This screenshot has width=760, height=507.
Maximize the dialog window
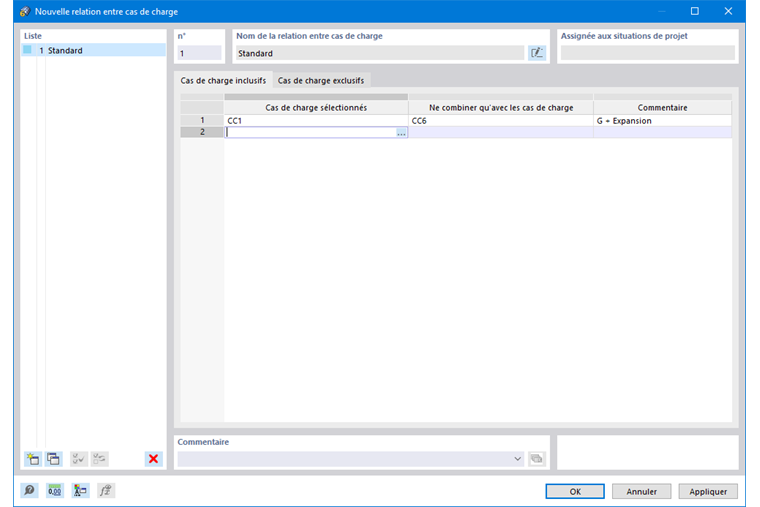click(695, 11)
